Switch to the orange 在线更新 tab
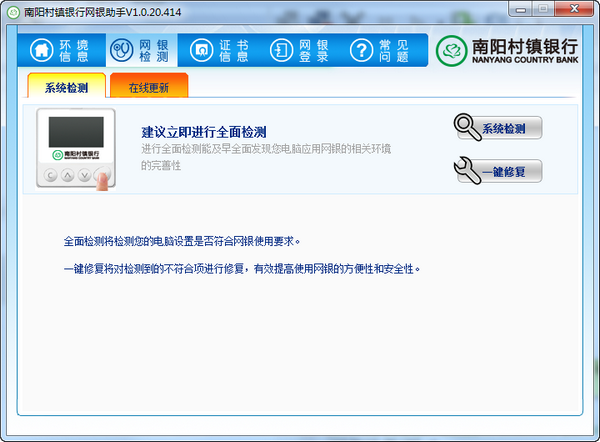 click(x=148, y=87)
